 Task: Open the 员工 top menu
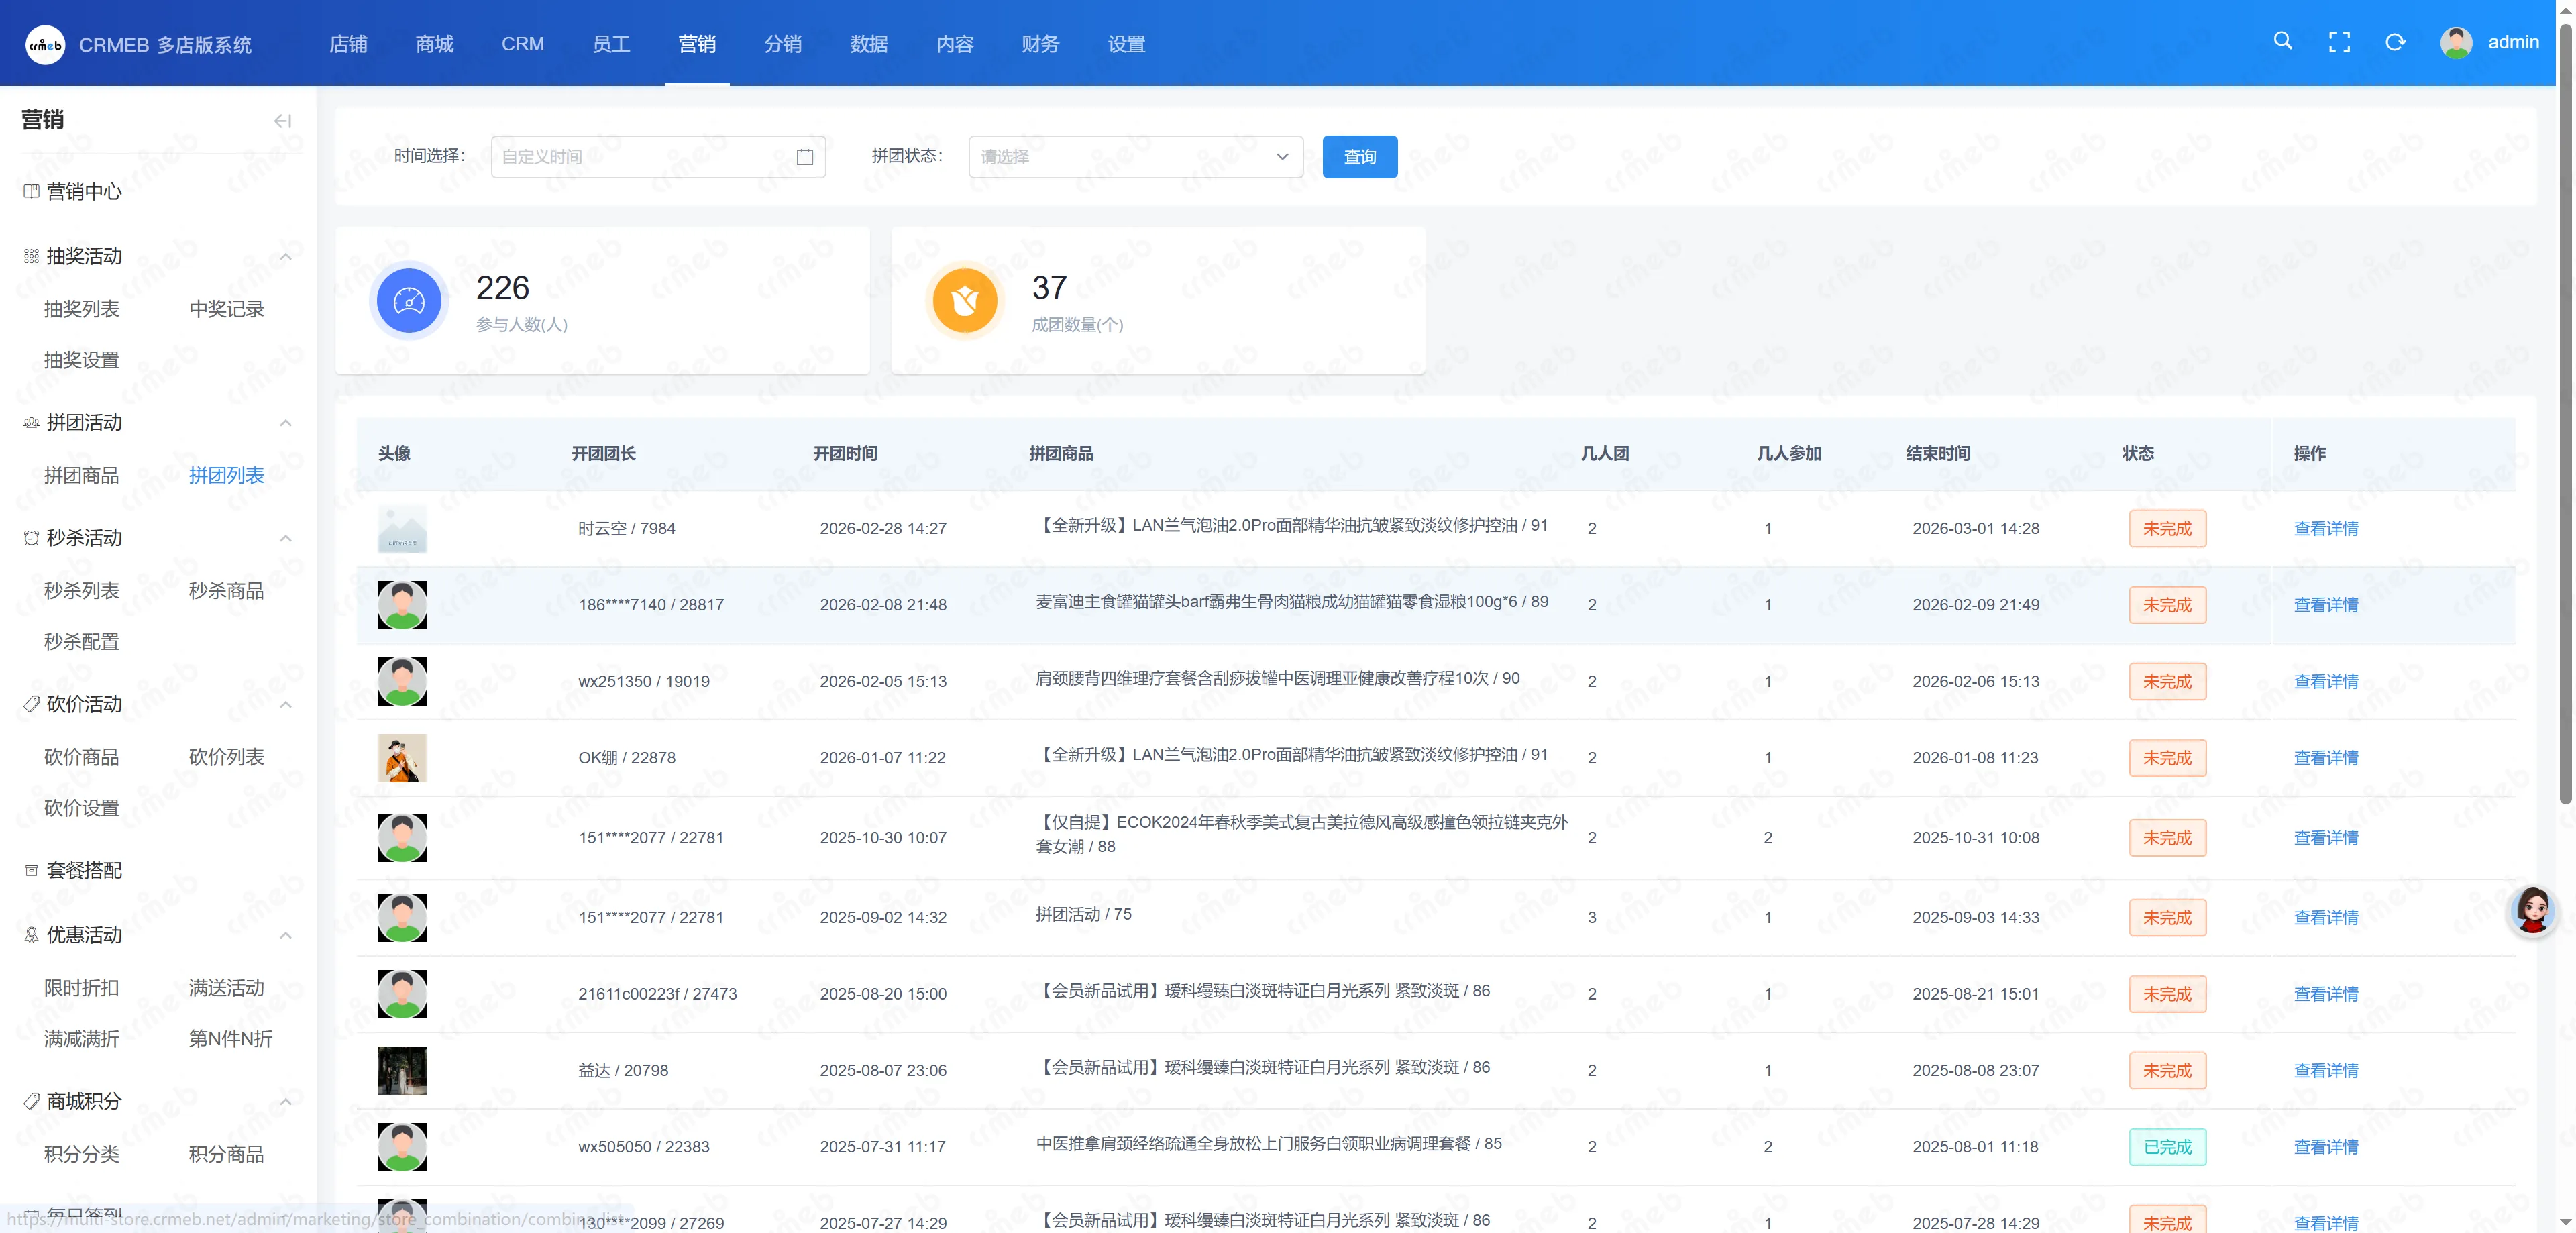[x=611, y=44]
